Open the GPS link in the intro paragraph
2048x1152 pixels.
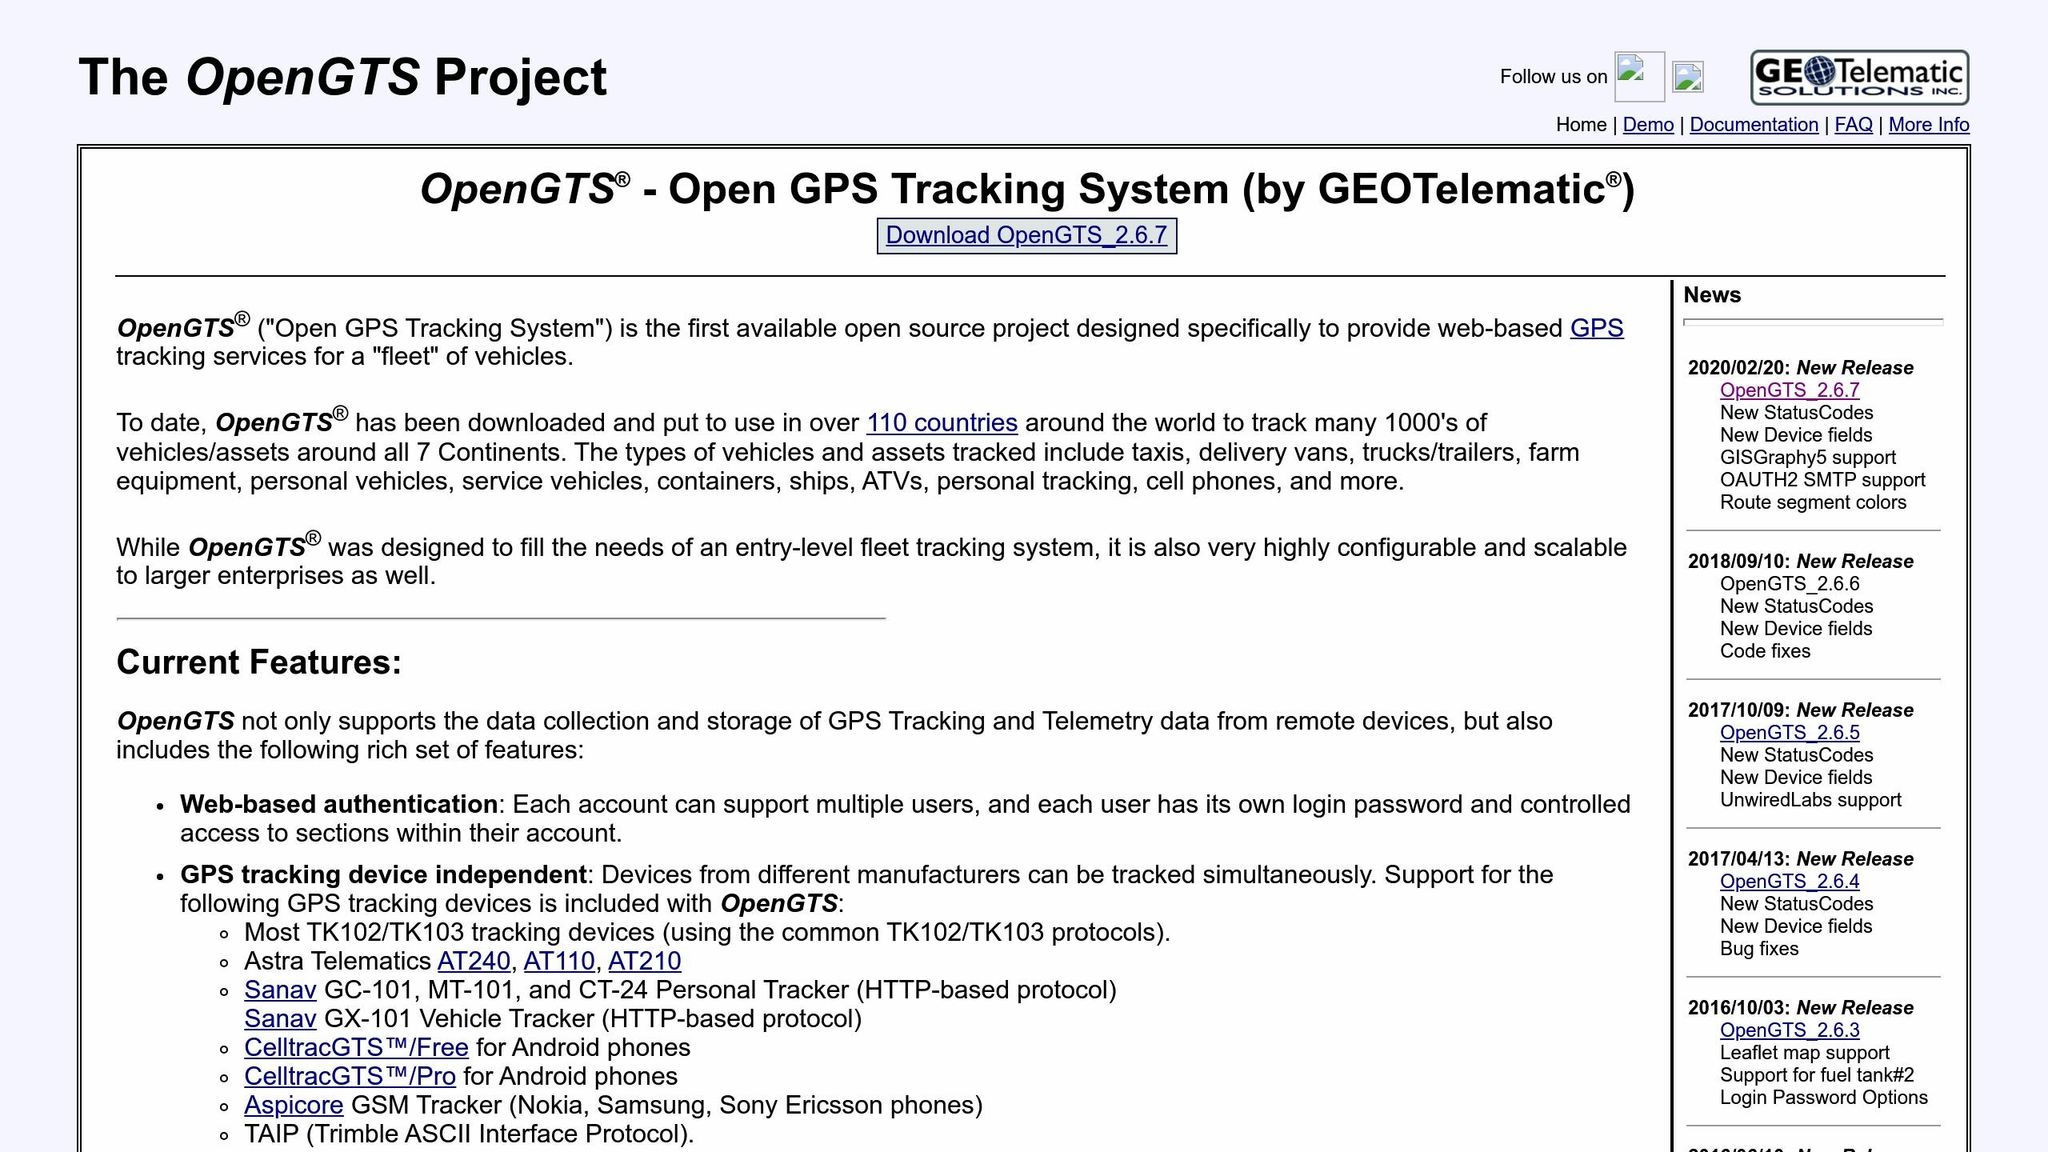tap(1597, 327)
